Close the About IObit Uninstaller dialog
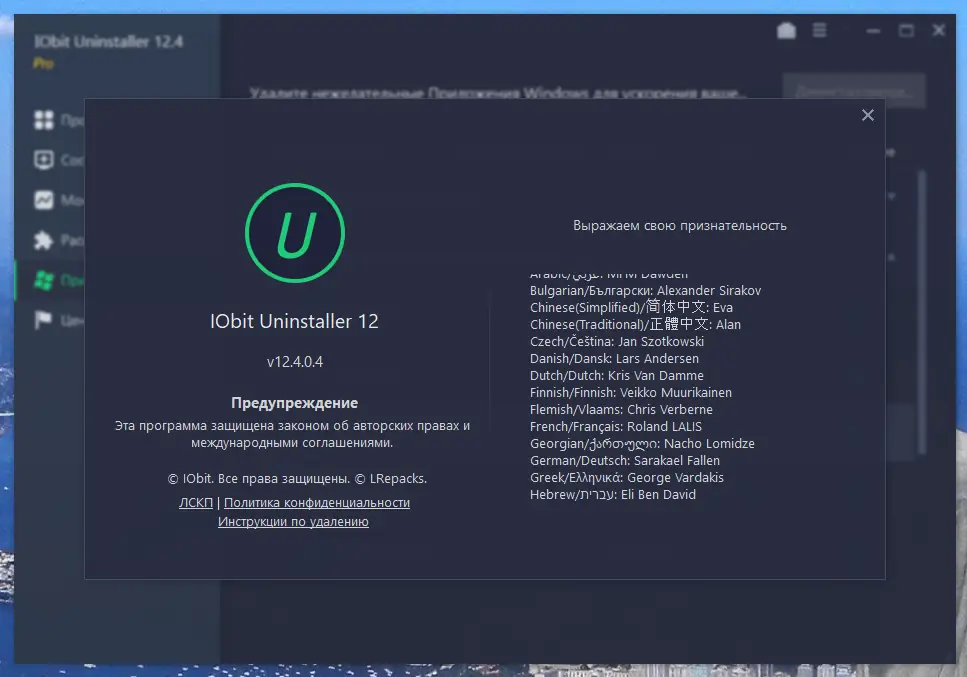 [x=867, y=115]
